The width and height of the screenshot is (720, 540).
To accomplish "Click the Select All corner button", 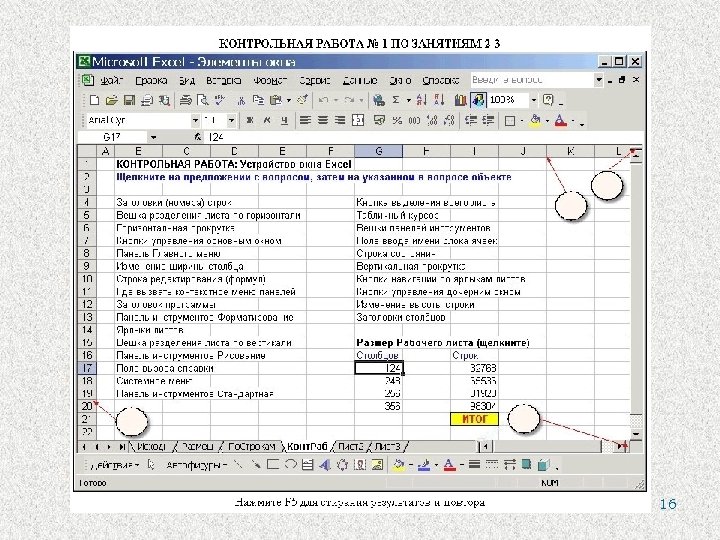I will [87, 151].
